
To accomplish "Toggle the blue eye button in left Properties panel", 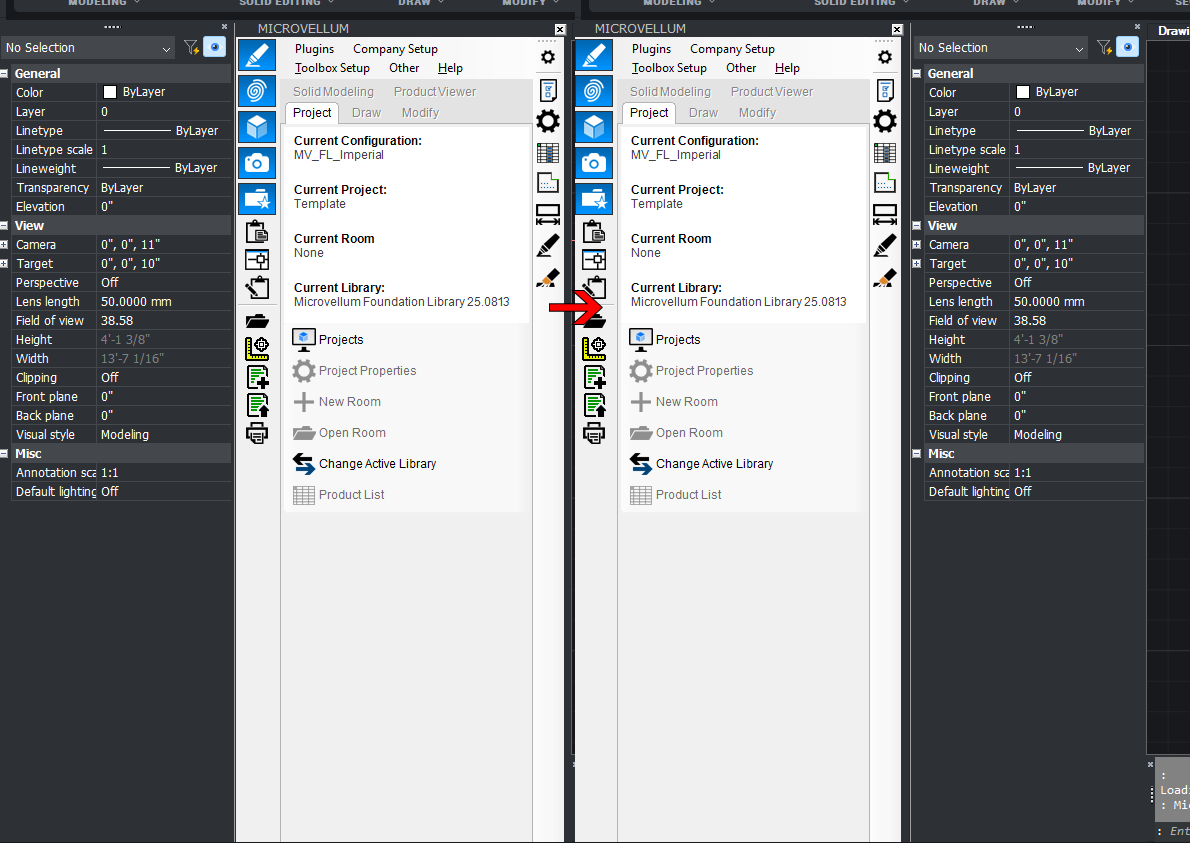I will pyautogui.click(x=214, y=47).
